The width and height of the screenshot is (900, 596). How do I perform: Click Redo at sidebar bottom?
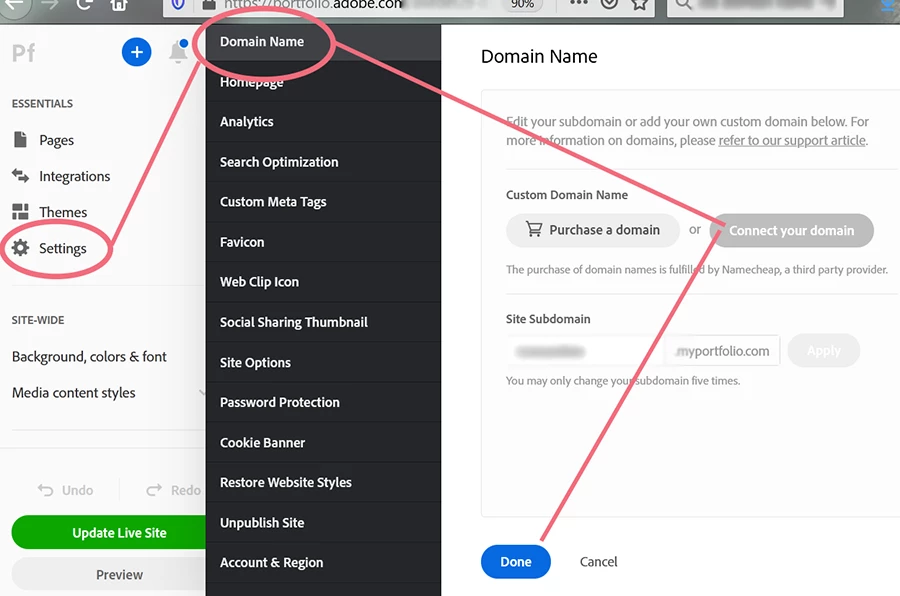click(x=173, y=490)
